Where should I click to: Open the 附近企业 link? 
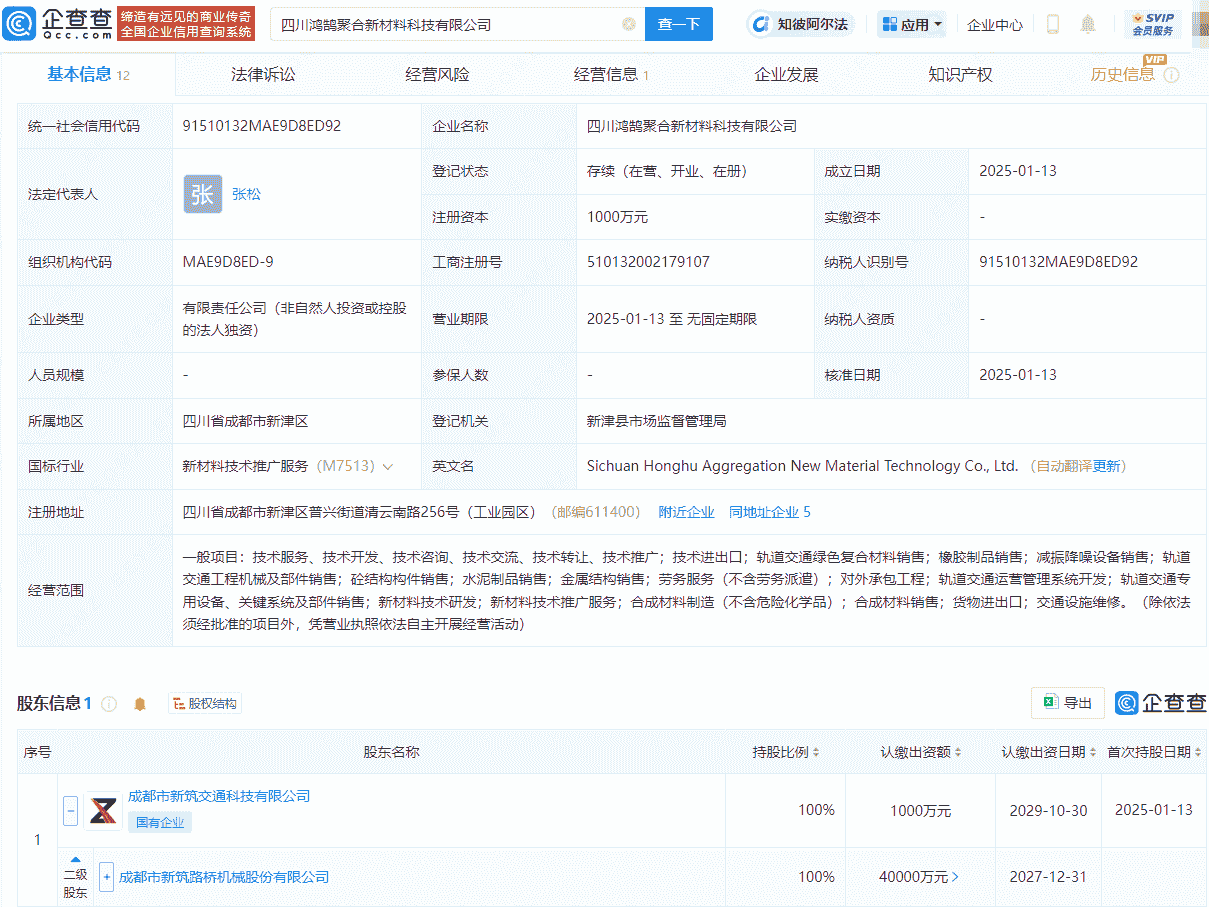pyautogui.click(x=686, y=511)
